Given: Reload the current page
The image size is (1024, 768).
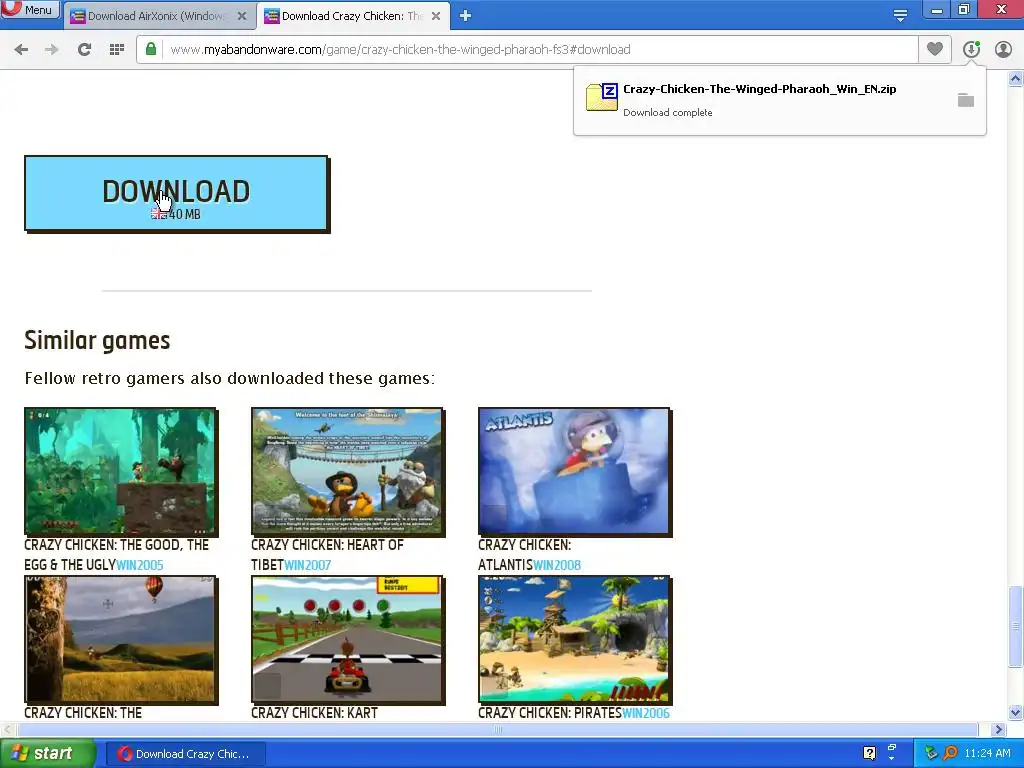Looking at the screenshot, I should [x=84, y=50].
